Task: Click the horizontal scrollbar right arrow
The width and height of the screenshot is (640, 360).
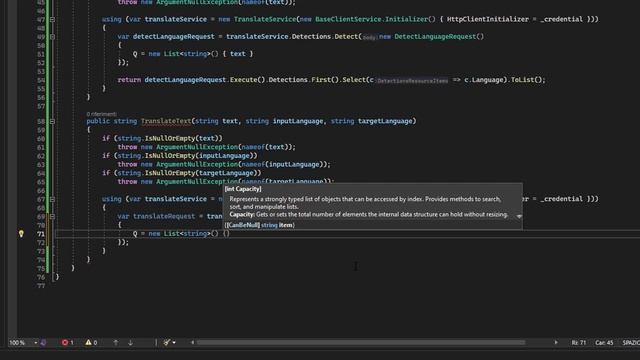Action: (556, 342)
